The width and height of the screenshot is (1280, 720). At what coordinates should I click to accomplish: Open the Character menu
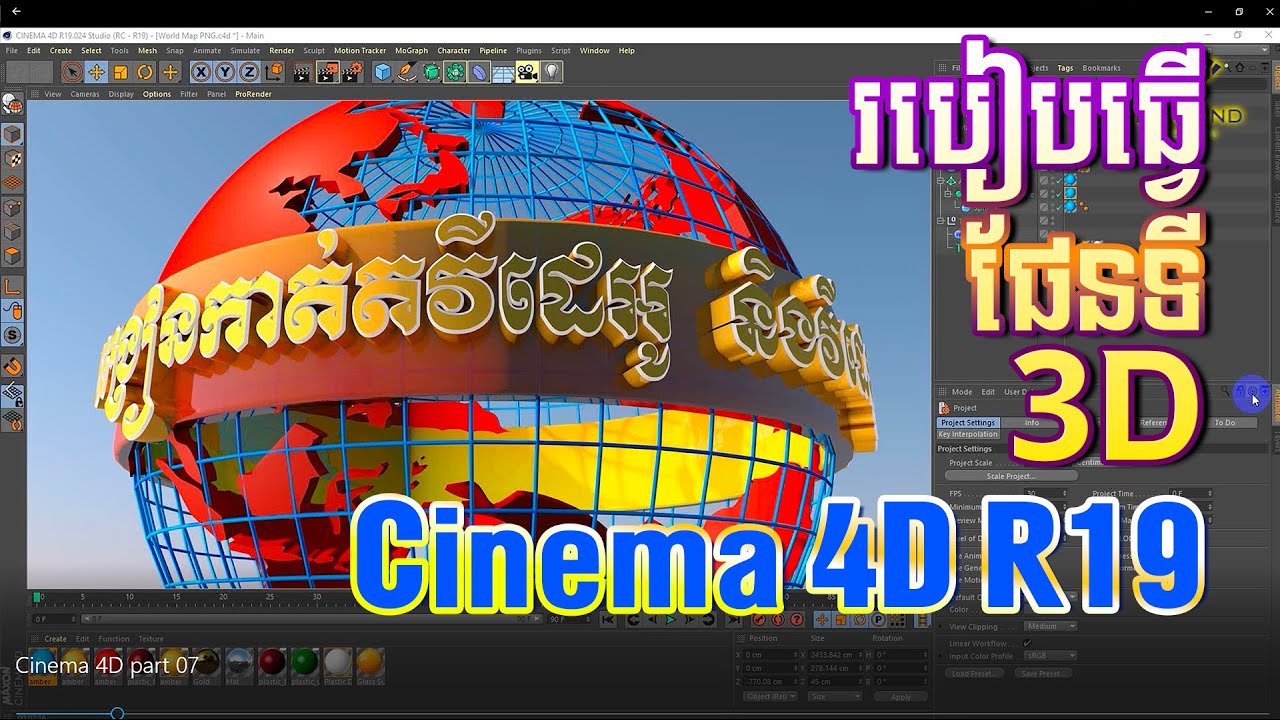454,50
